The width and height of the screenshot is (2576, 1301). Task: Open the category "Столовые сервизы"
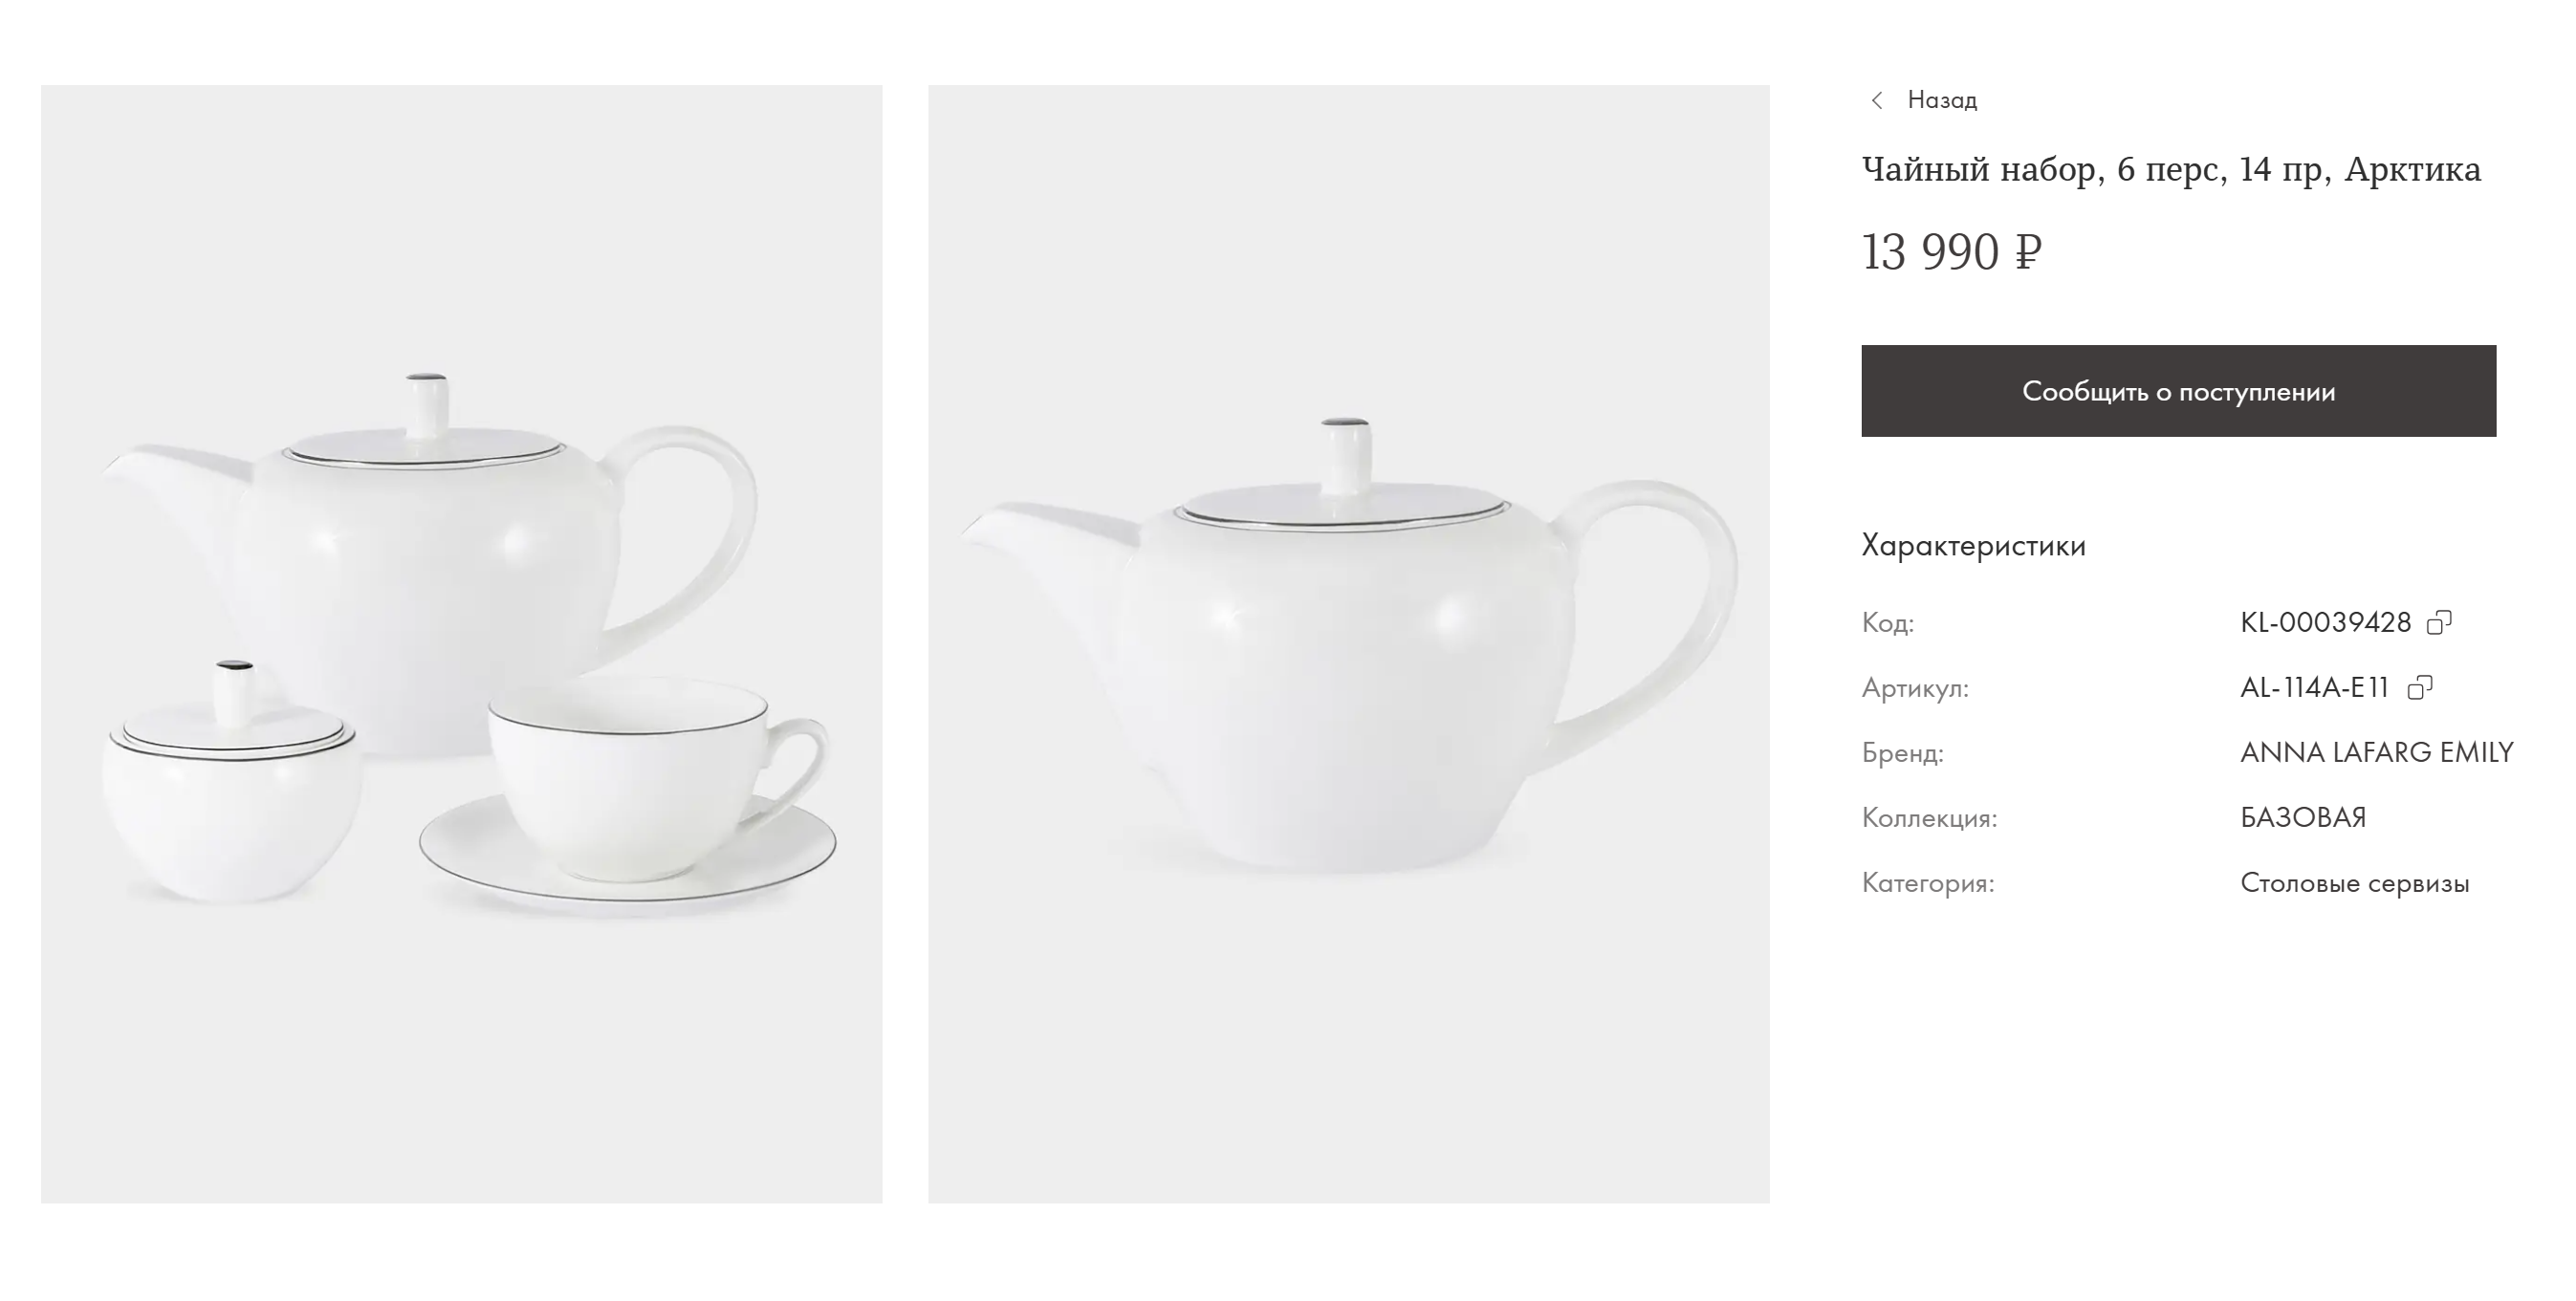pyautogui.click(x=2354, y=883)
